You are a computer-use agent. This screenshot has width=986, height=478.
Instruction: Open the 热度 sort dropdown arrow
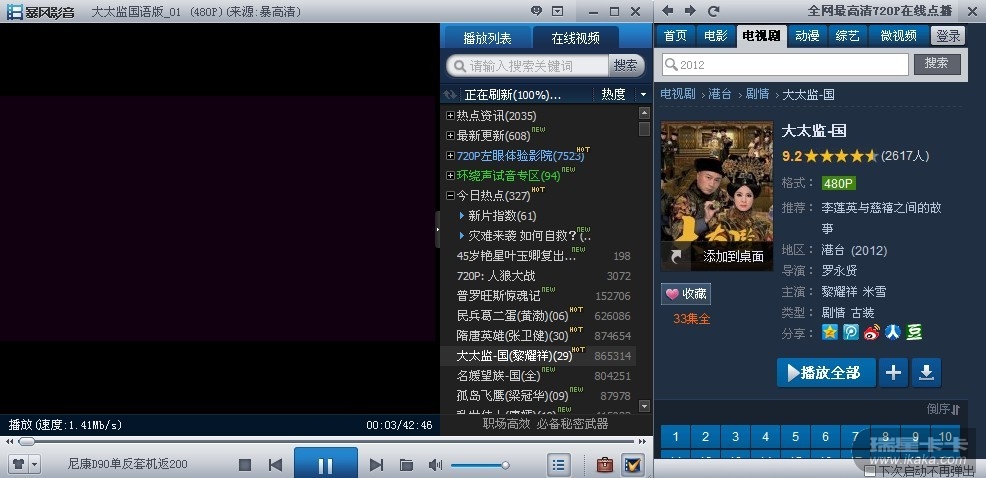643,94
